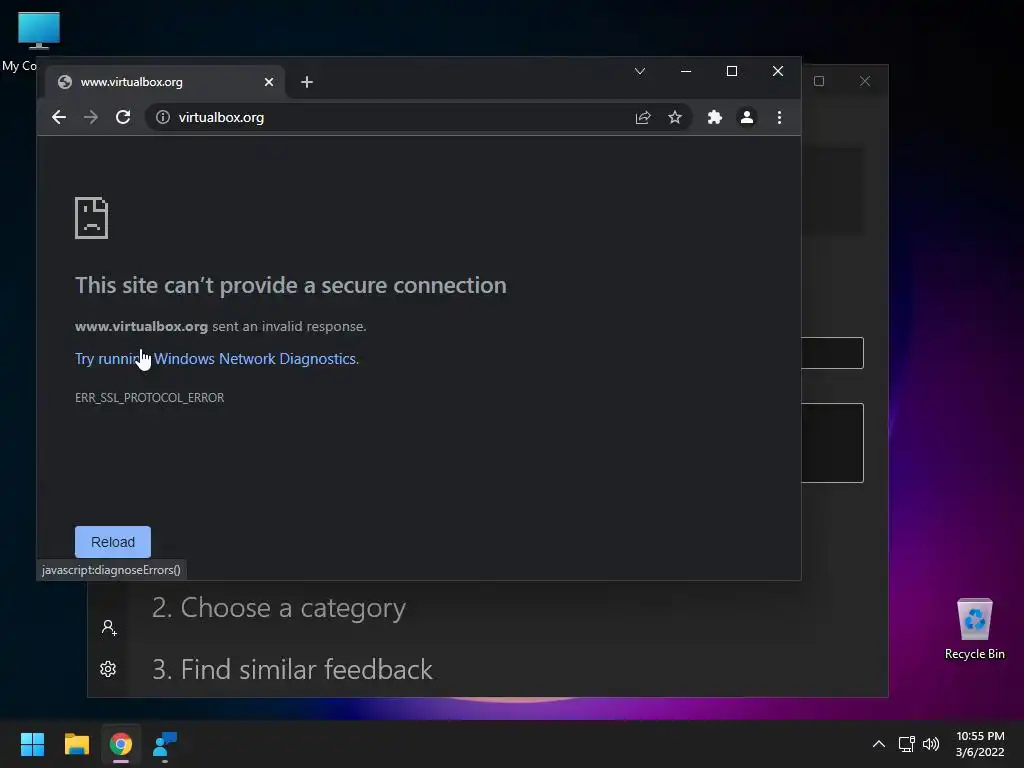Open Chrome's three-dot customize menu
The image size is (1024, 768).
[779, 118]
